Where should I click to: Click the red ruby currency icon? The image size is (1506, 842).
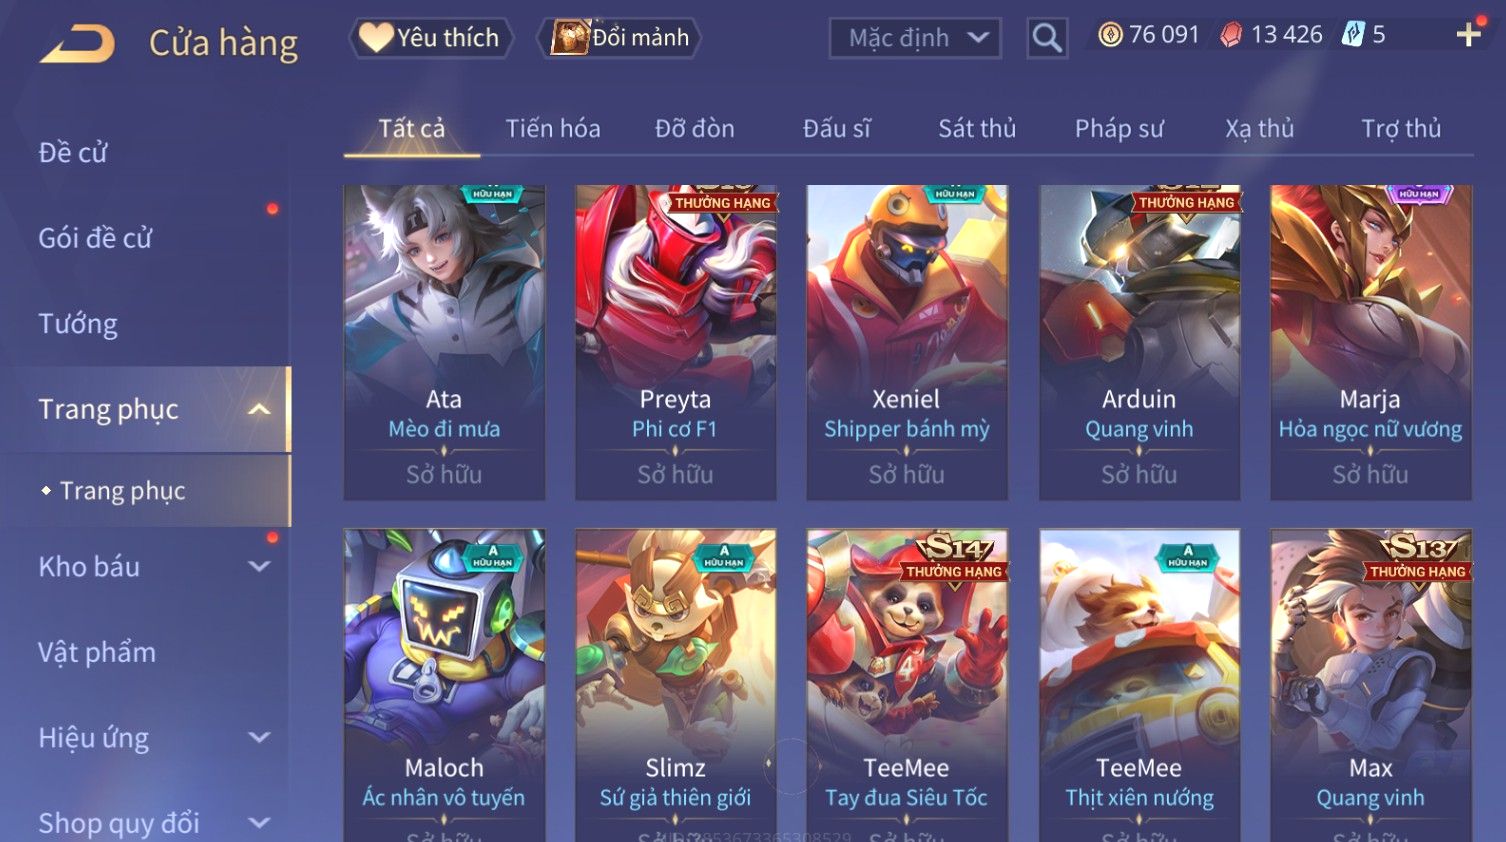pos(1231,35)
